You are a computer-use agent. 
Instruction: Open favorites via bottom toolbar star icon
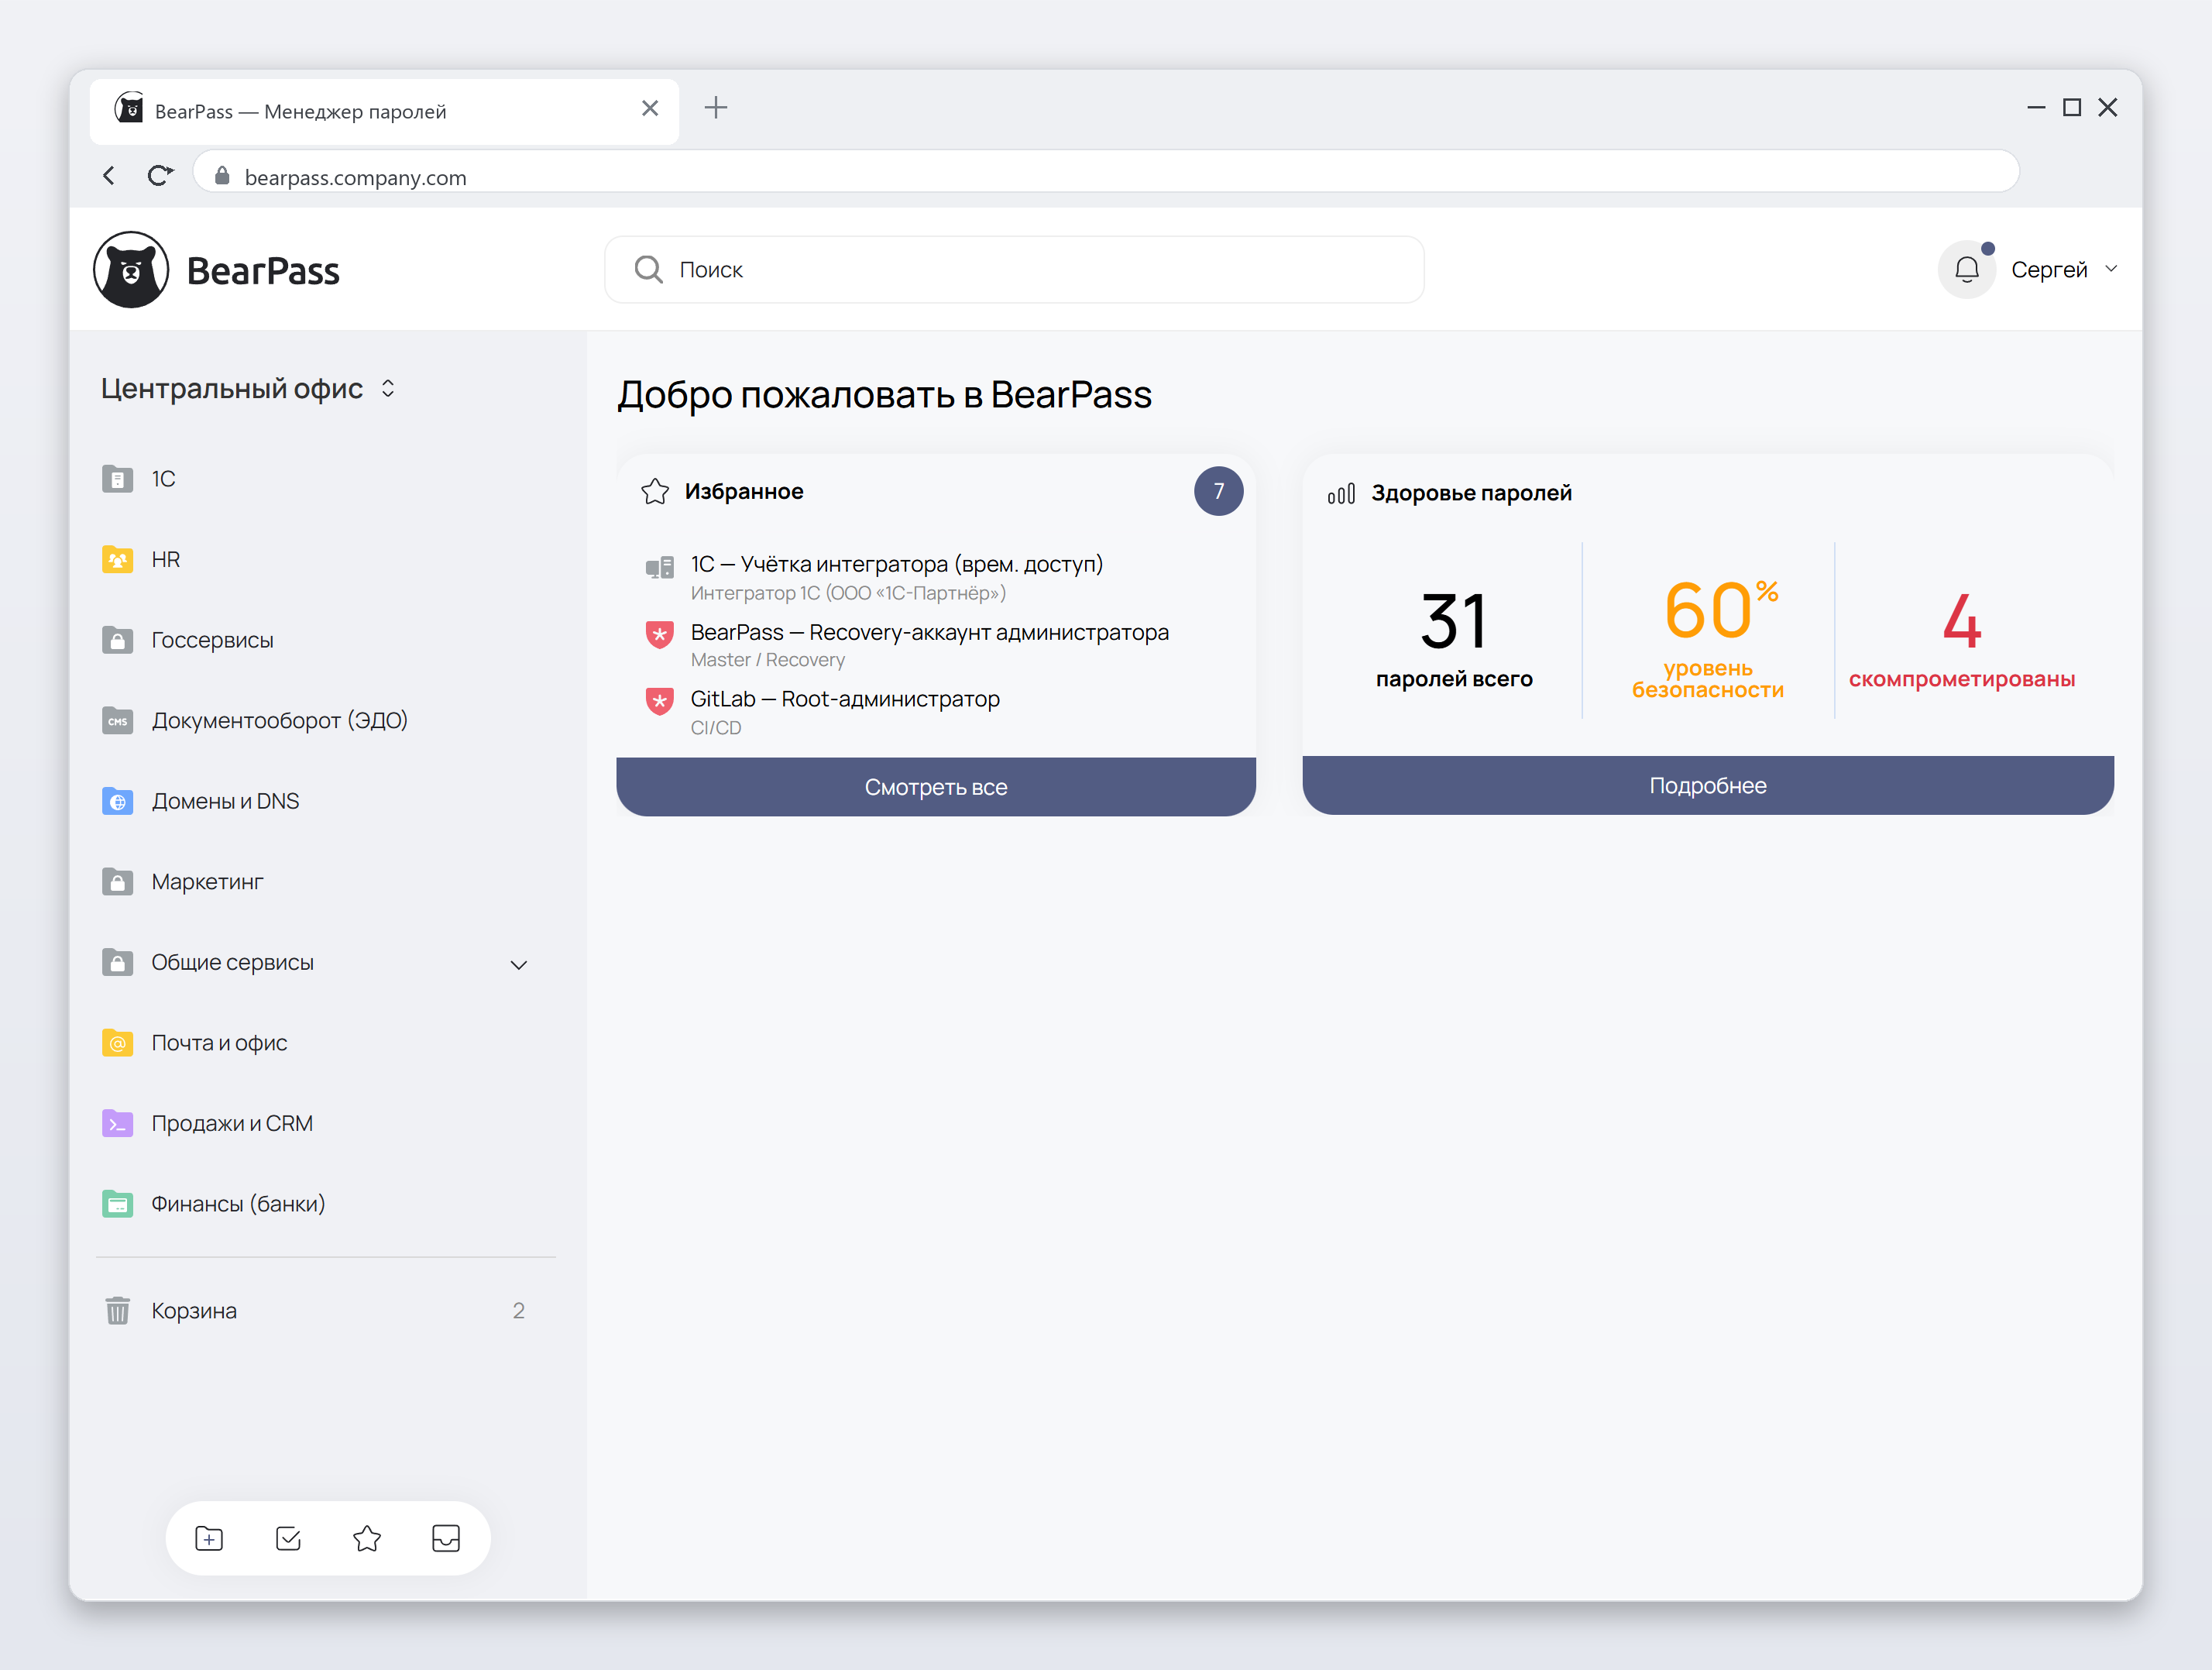click(367, 1538)
